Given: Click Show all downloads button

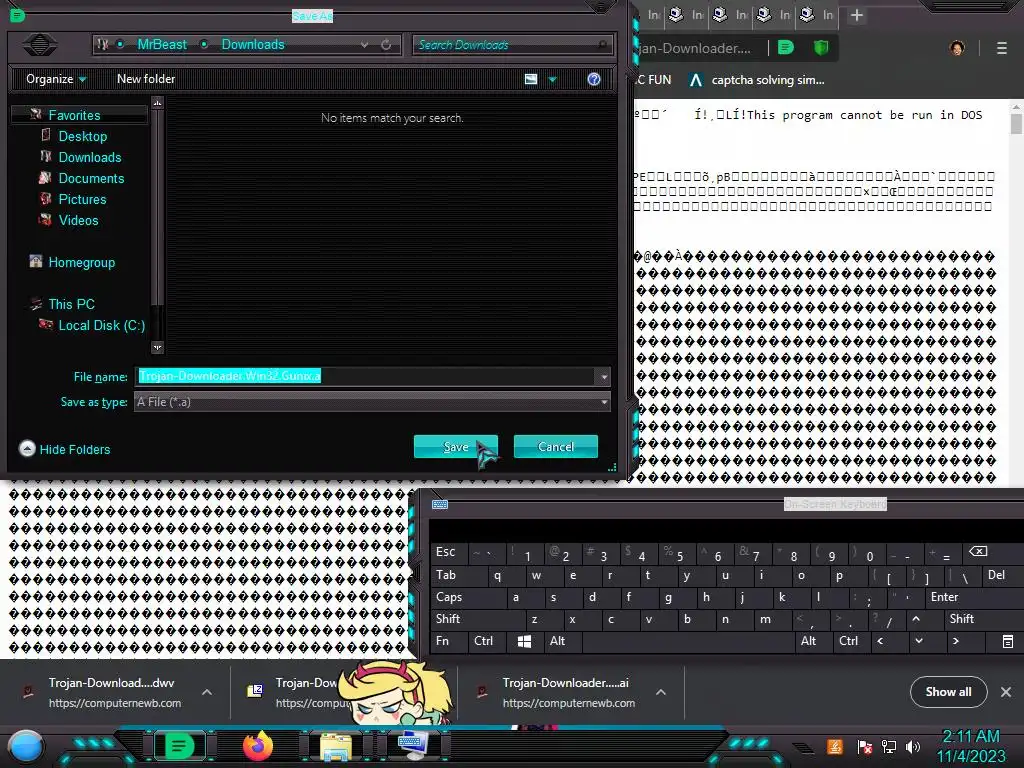Looking at the screenshot, I should pyautogui.click(x=948, y=692).
